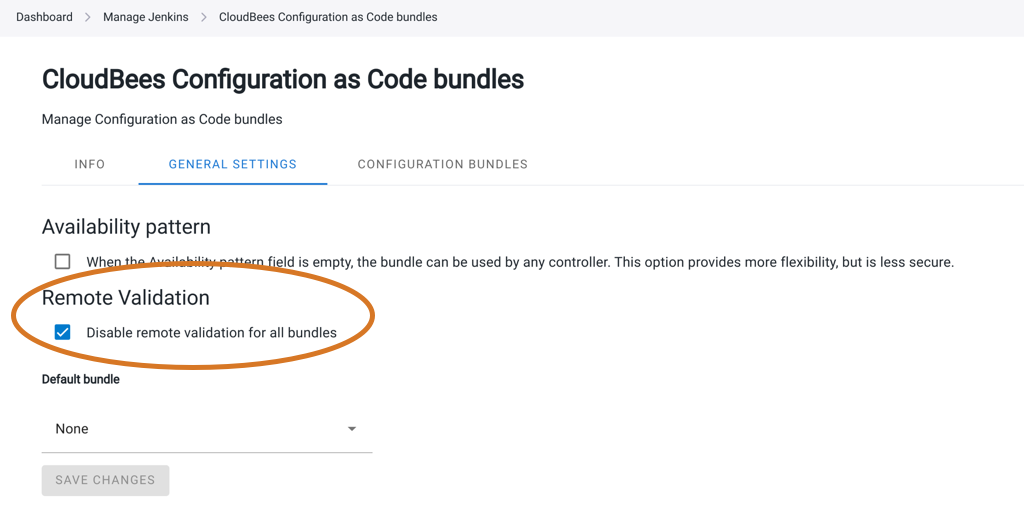1024x523 pixels.
Task: Click the Default bundle field label
Action: pos(80,379)
